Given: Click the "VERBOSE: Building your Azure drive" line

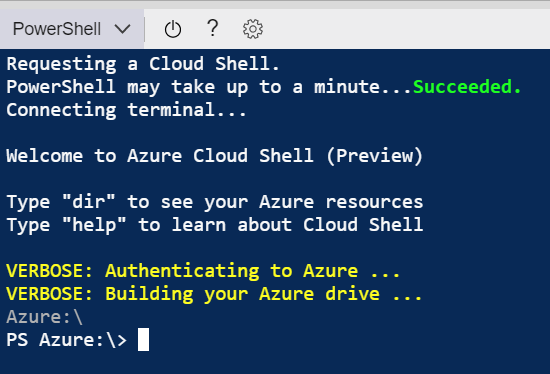Looking at the screenshot, I should tap(214, 294).
